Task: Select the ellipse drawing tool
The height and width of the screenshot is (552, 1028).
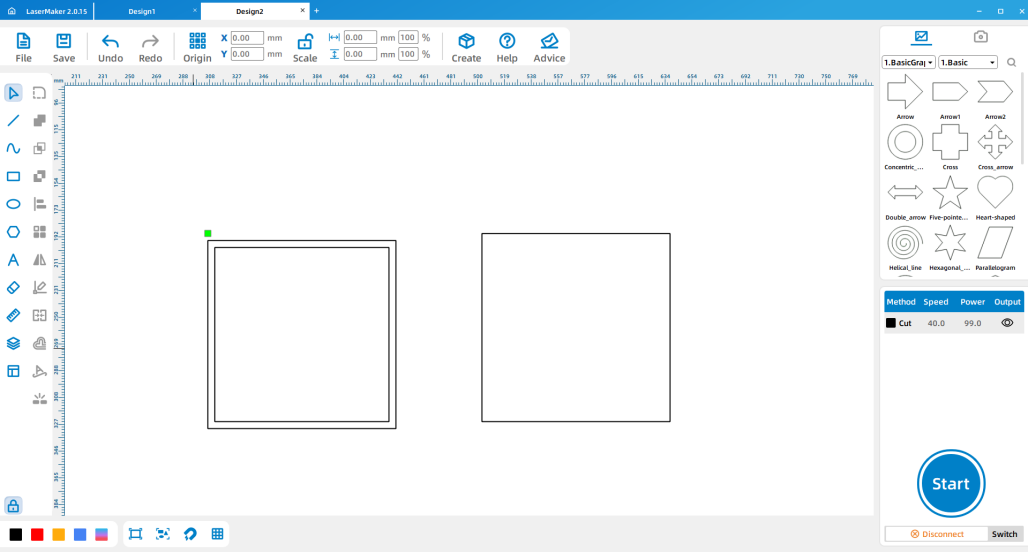Action: [x=13, y=204]
